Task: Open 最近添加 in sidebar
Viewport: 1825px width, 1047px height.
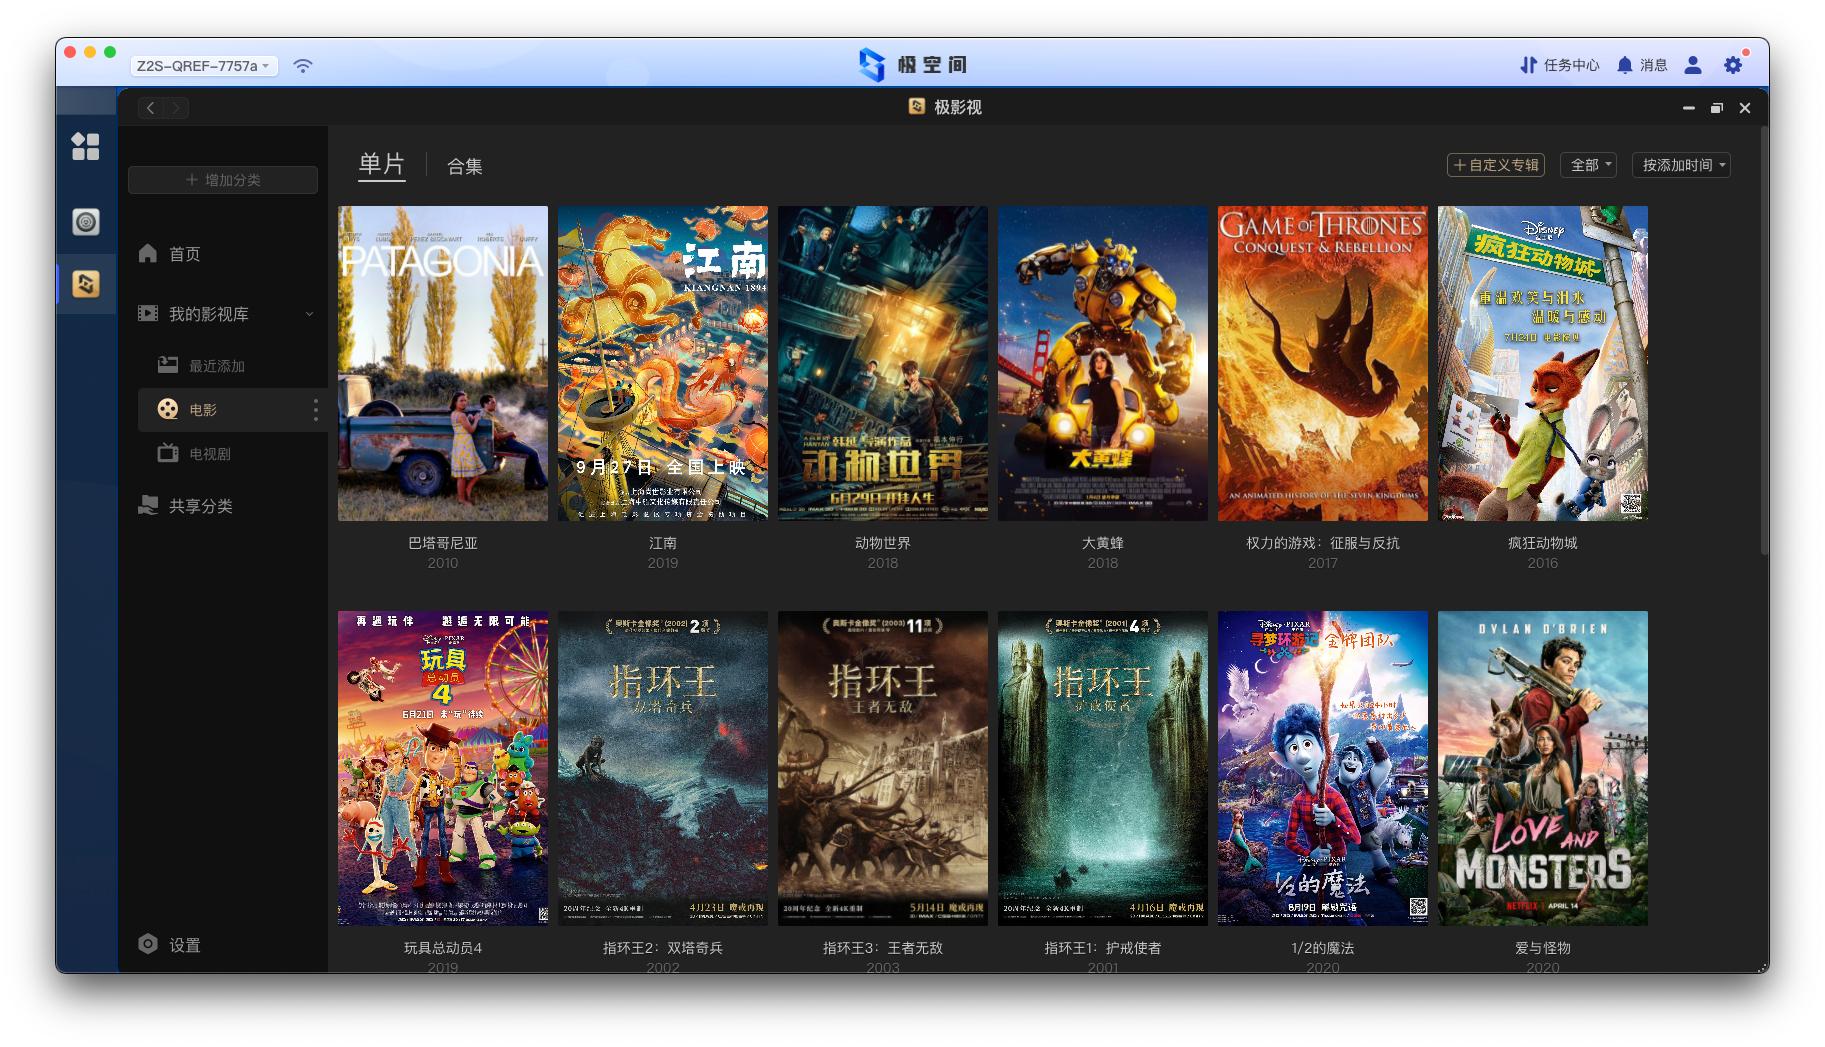Action: click(x=217, y=366)
